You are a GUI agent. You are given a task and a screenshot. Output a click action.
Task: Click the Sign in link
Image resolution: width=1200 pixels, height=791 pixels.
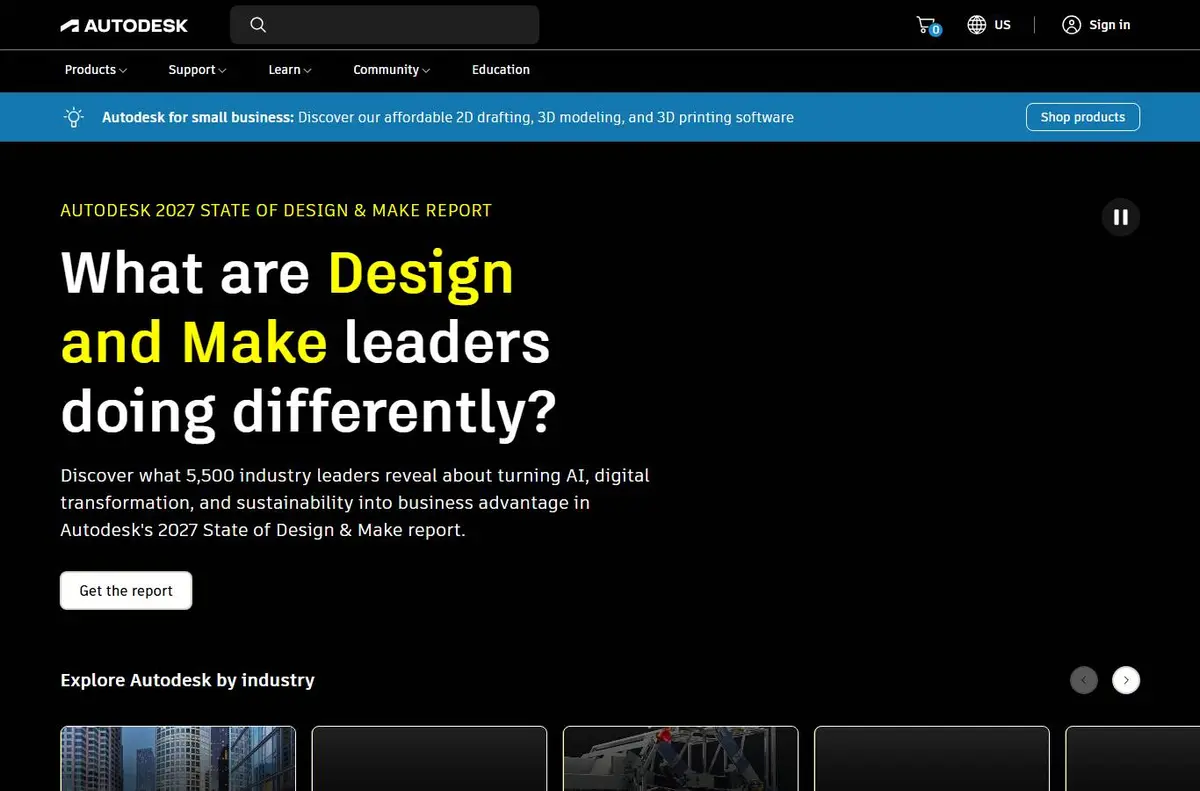click(x=1110, y=25)
